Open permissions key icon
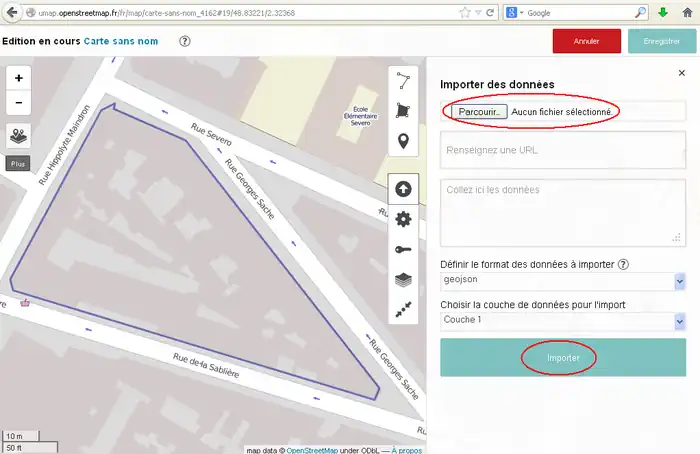Screen dimensions: 700x454 click(x=403, y=250)
